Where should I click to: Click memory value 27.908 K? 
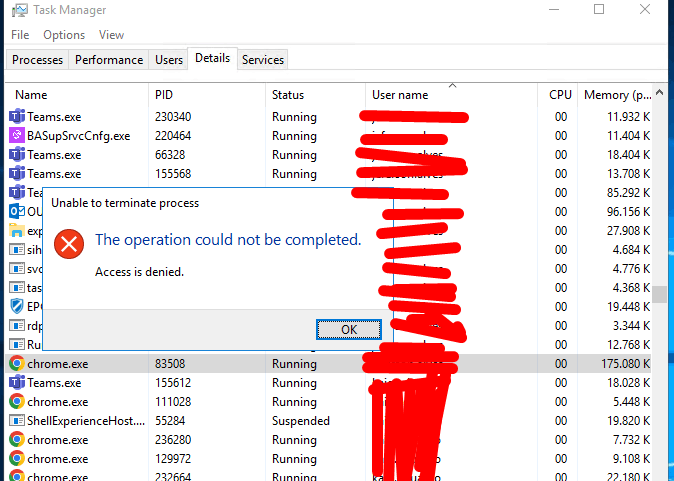(628, 231)
